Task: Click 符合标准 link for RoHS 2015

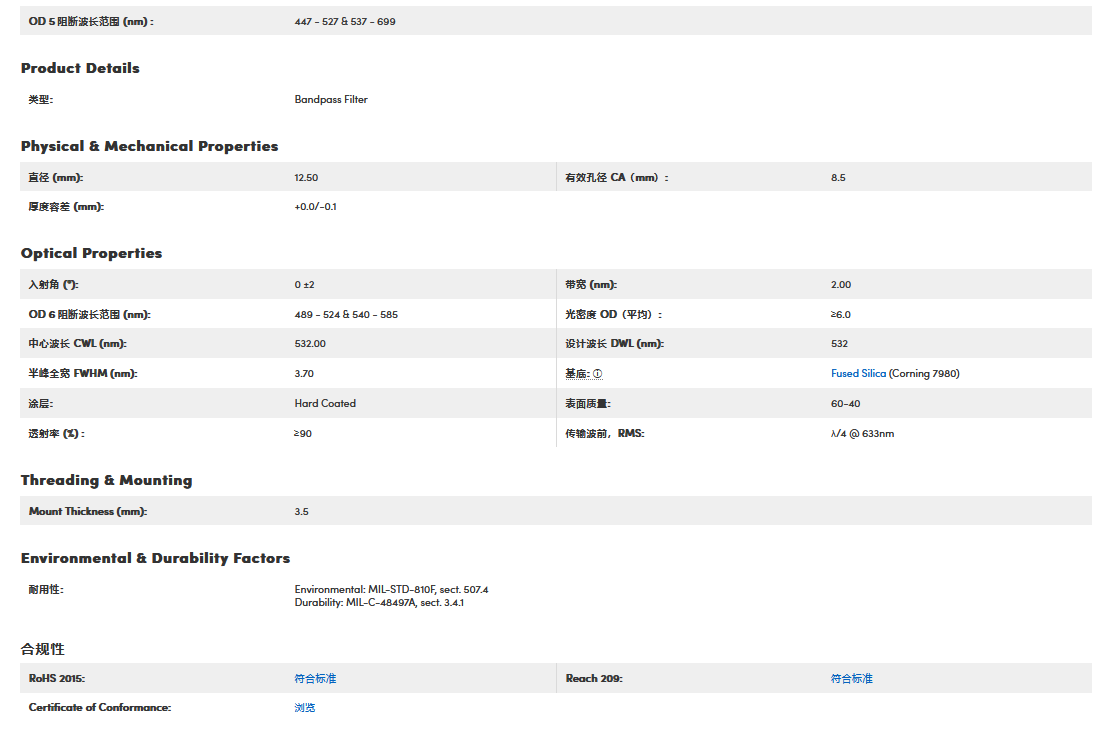Action: pyautogui.click(x=315, y=678)
